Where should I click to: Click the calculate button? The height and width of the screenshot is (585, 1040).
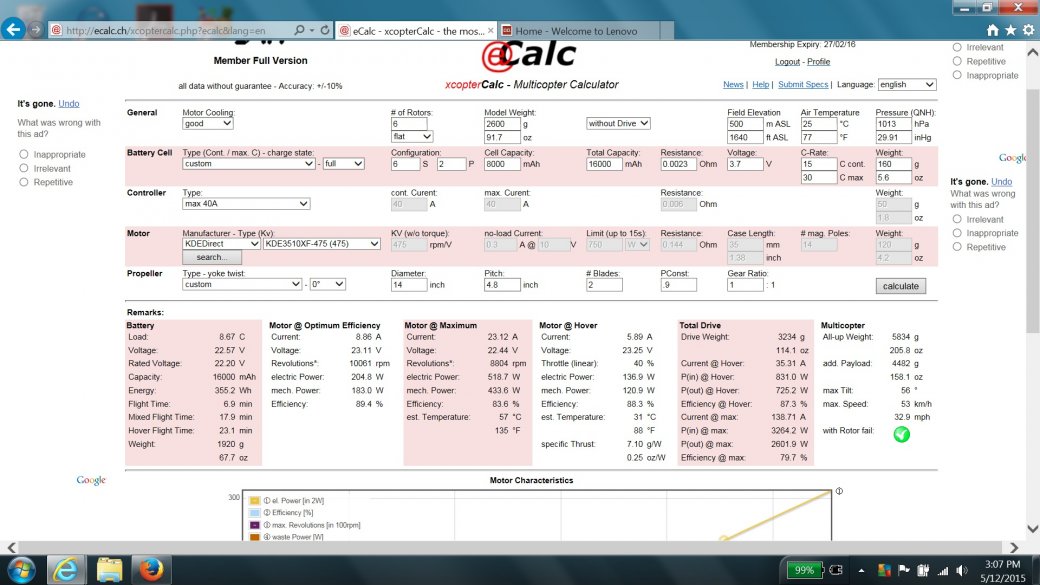[900, 286]
